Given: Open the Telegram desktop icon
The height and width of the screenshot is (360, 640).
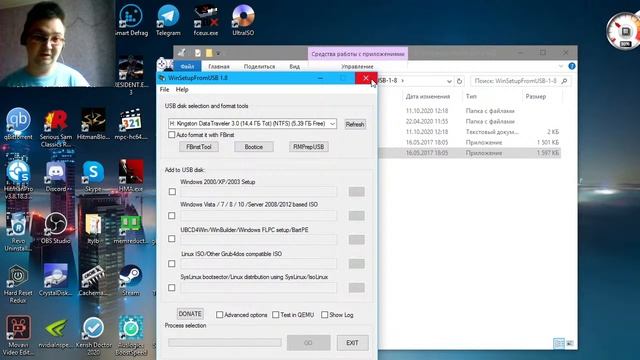Looking at the screenshot, I should tap(168, 20).
